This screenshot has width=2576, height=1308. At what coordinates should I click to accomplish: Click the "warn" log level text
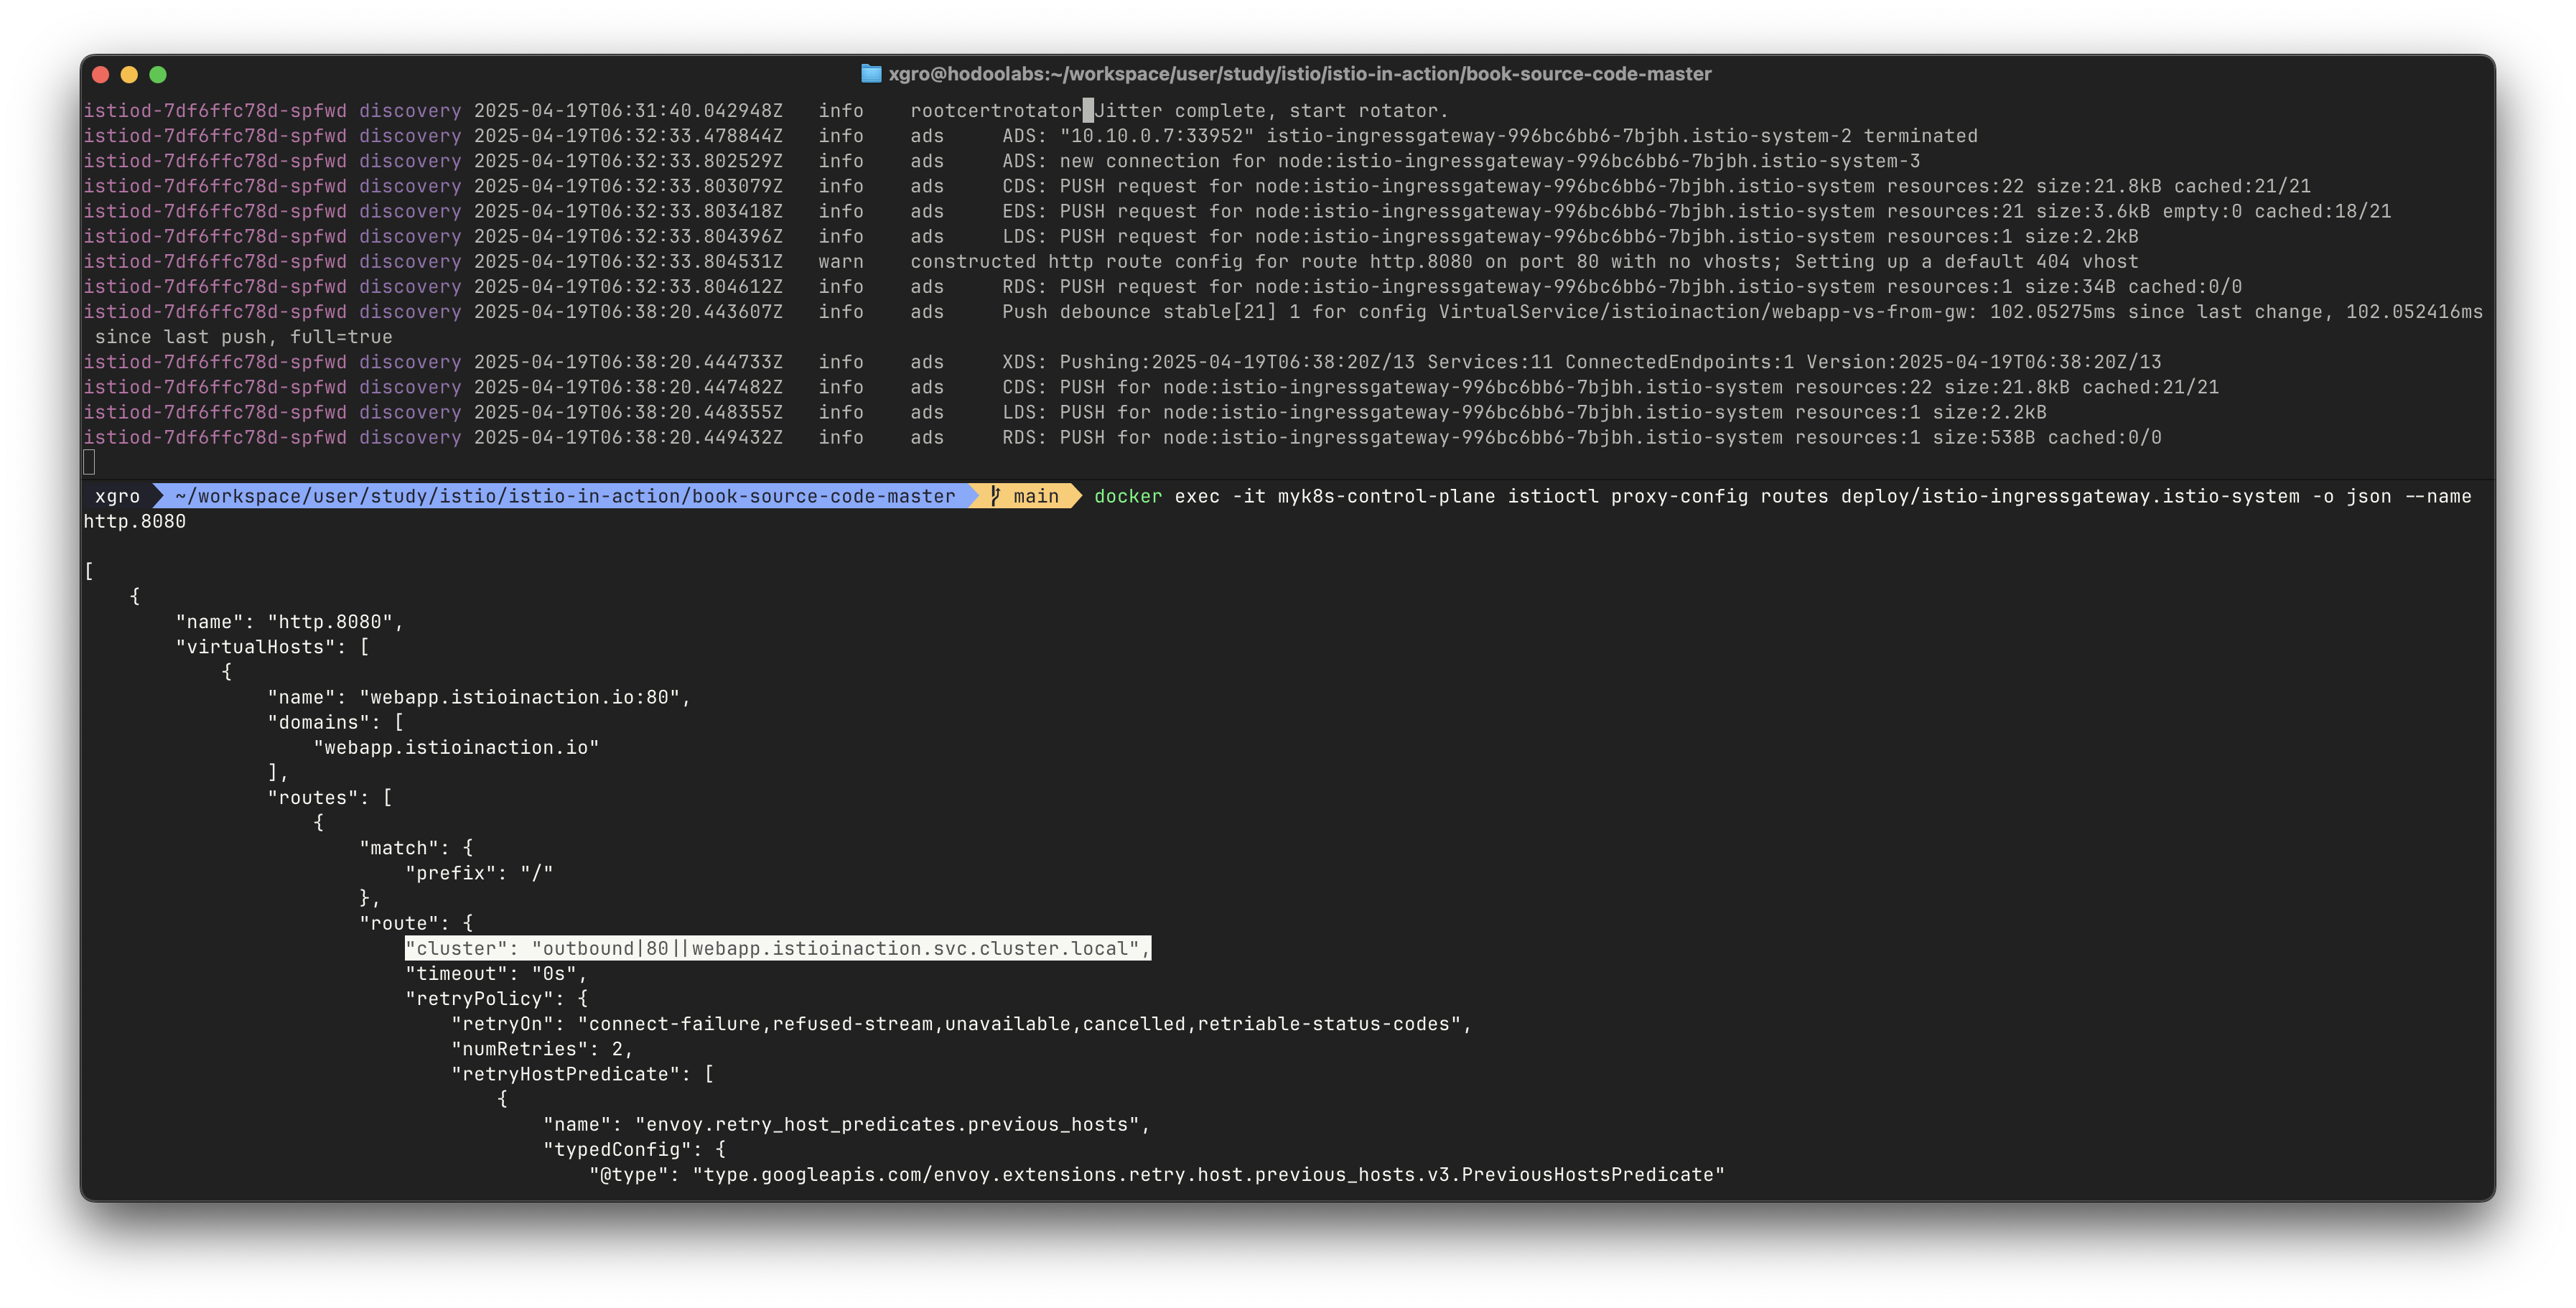[841, 261]
